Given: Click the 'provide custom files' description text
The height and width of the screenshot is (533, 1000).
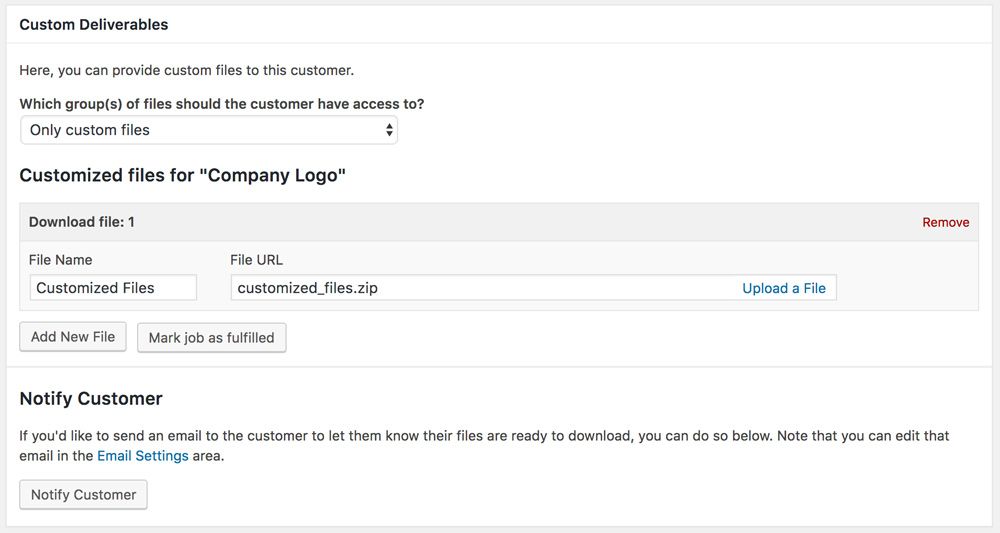Looking at the screenshot, I should point(186,71).
